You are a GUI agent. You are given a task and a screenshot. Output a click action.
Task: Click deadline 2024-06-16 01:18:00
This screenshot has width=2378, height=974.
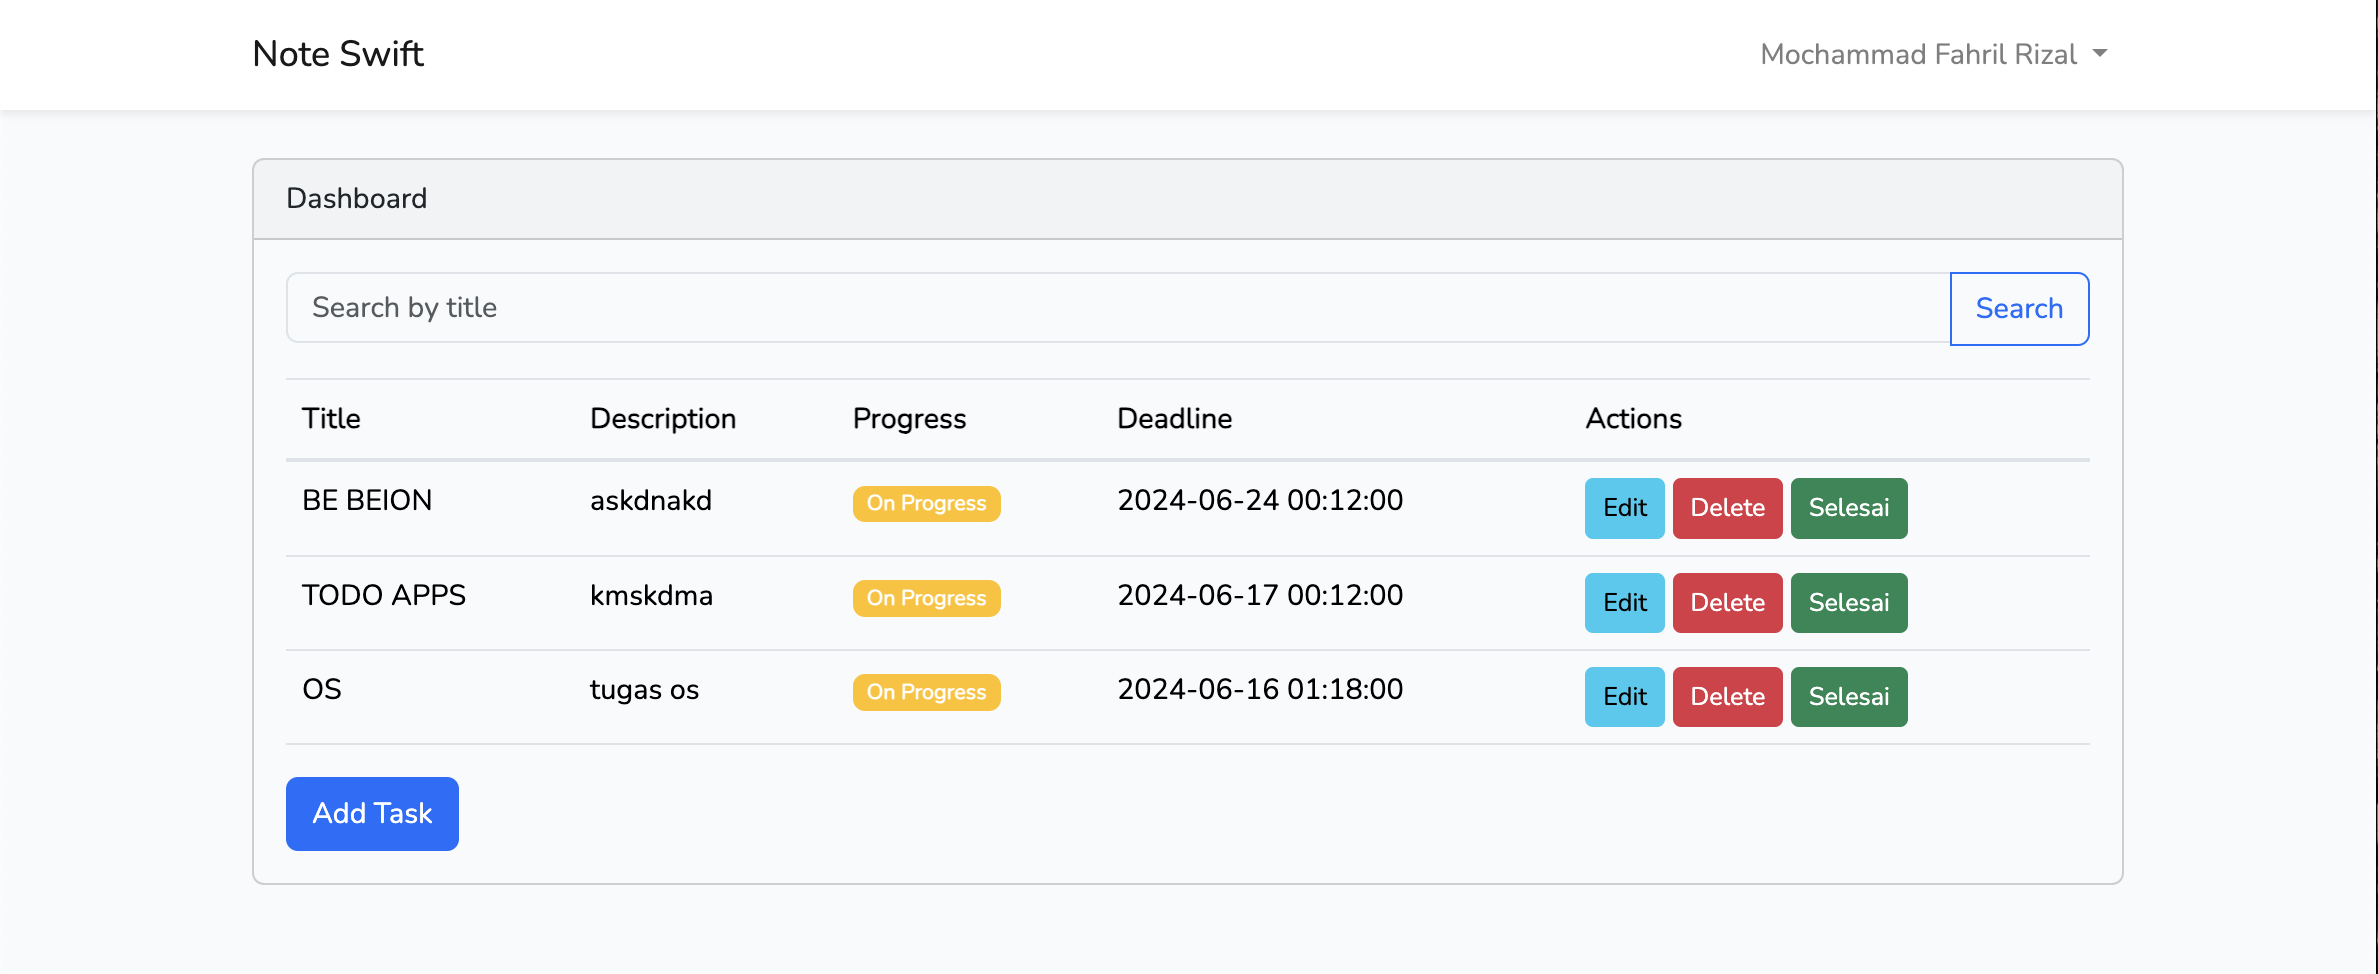point(1260,689)
